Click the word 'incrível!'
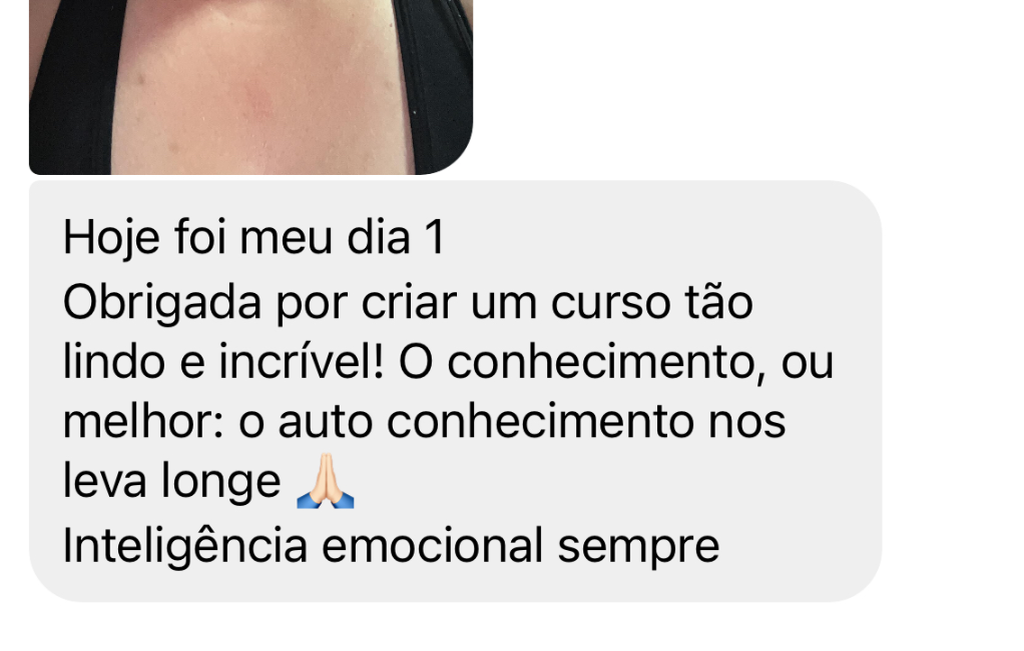 (x=301, y=361)
